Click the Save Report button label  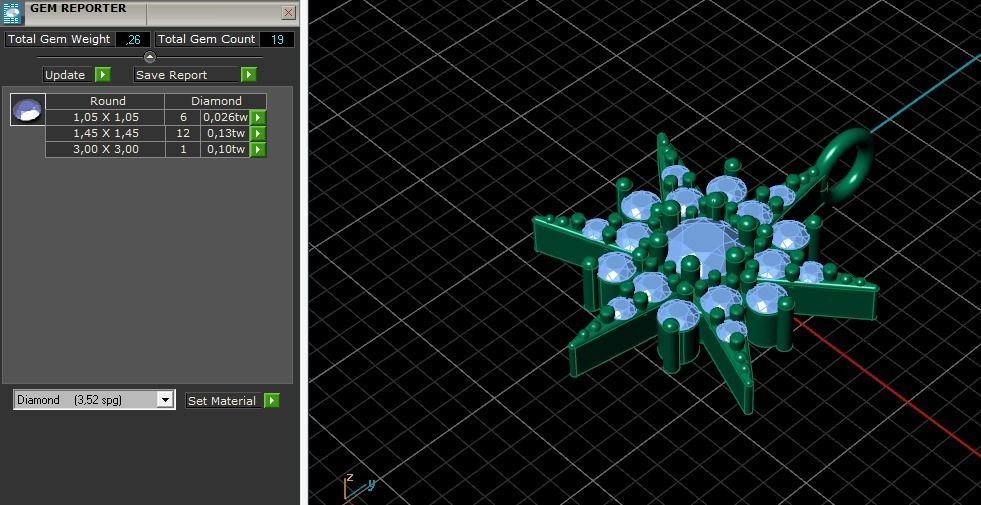(186, 74)
